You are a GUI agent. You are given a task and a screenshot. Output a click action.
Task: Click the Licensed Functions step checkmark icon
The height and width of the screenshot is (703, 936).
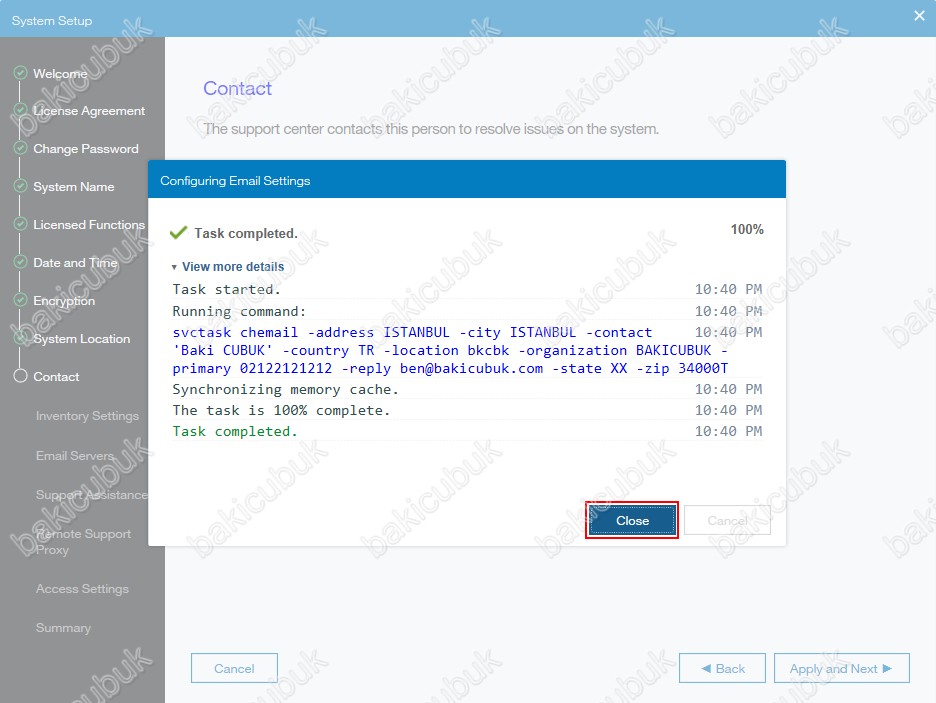click(x=20, y=224)
